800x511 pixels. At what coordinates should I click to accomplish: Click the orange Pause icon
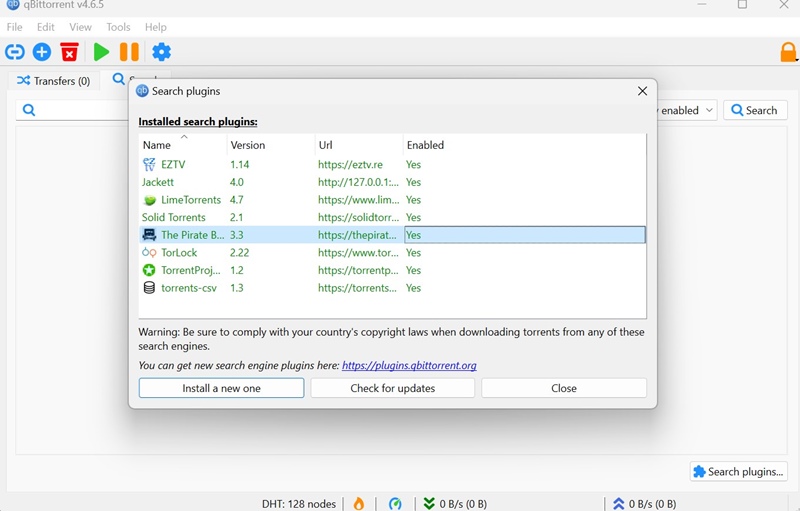tap(129, 52)
